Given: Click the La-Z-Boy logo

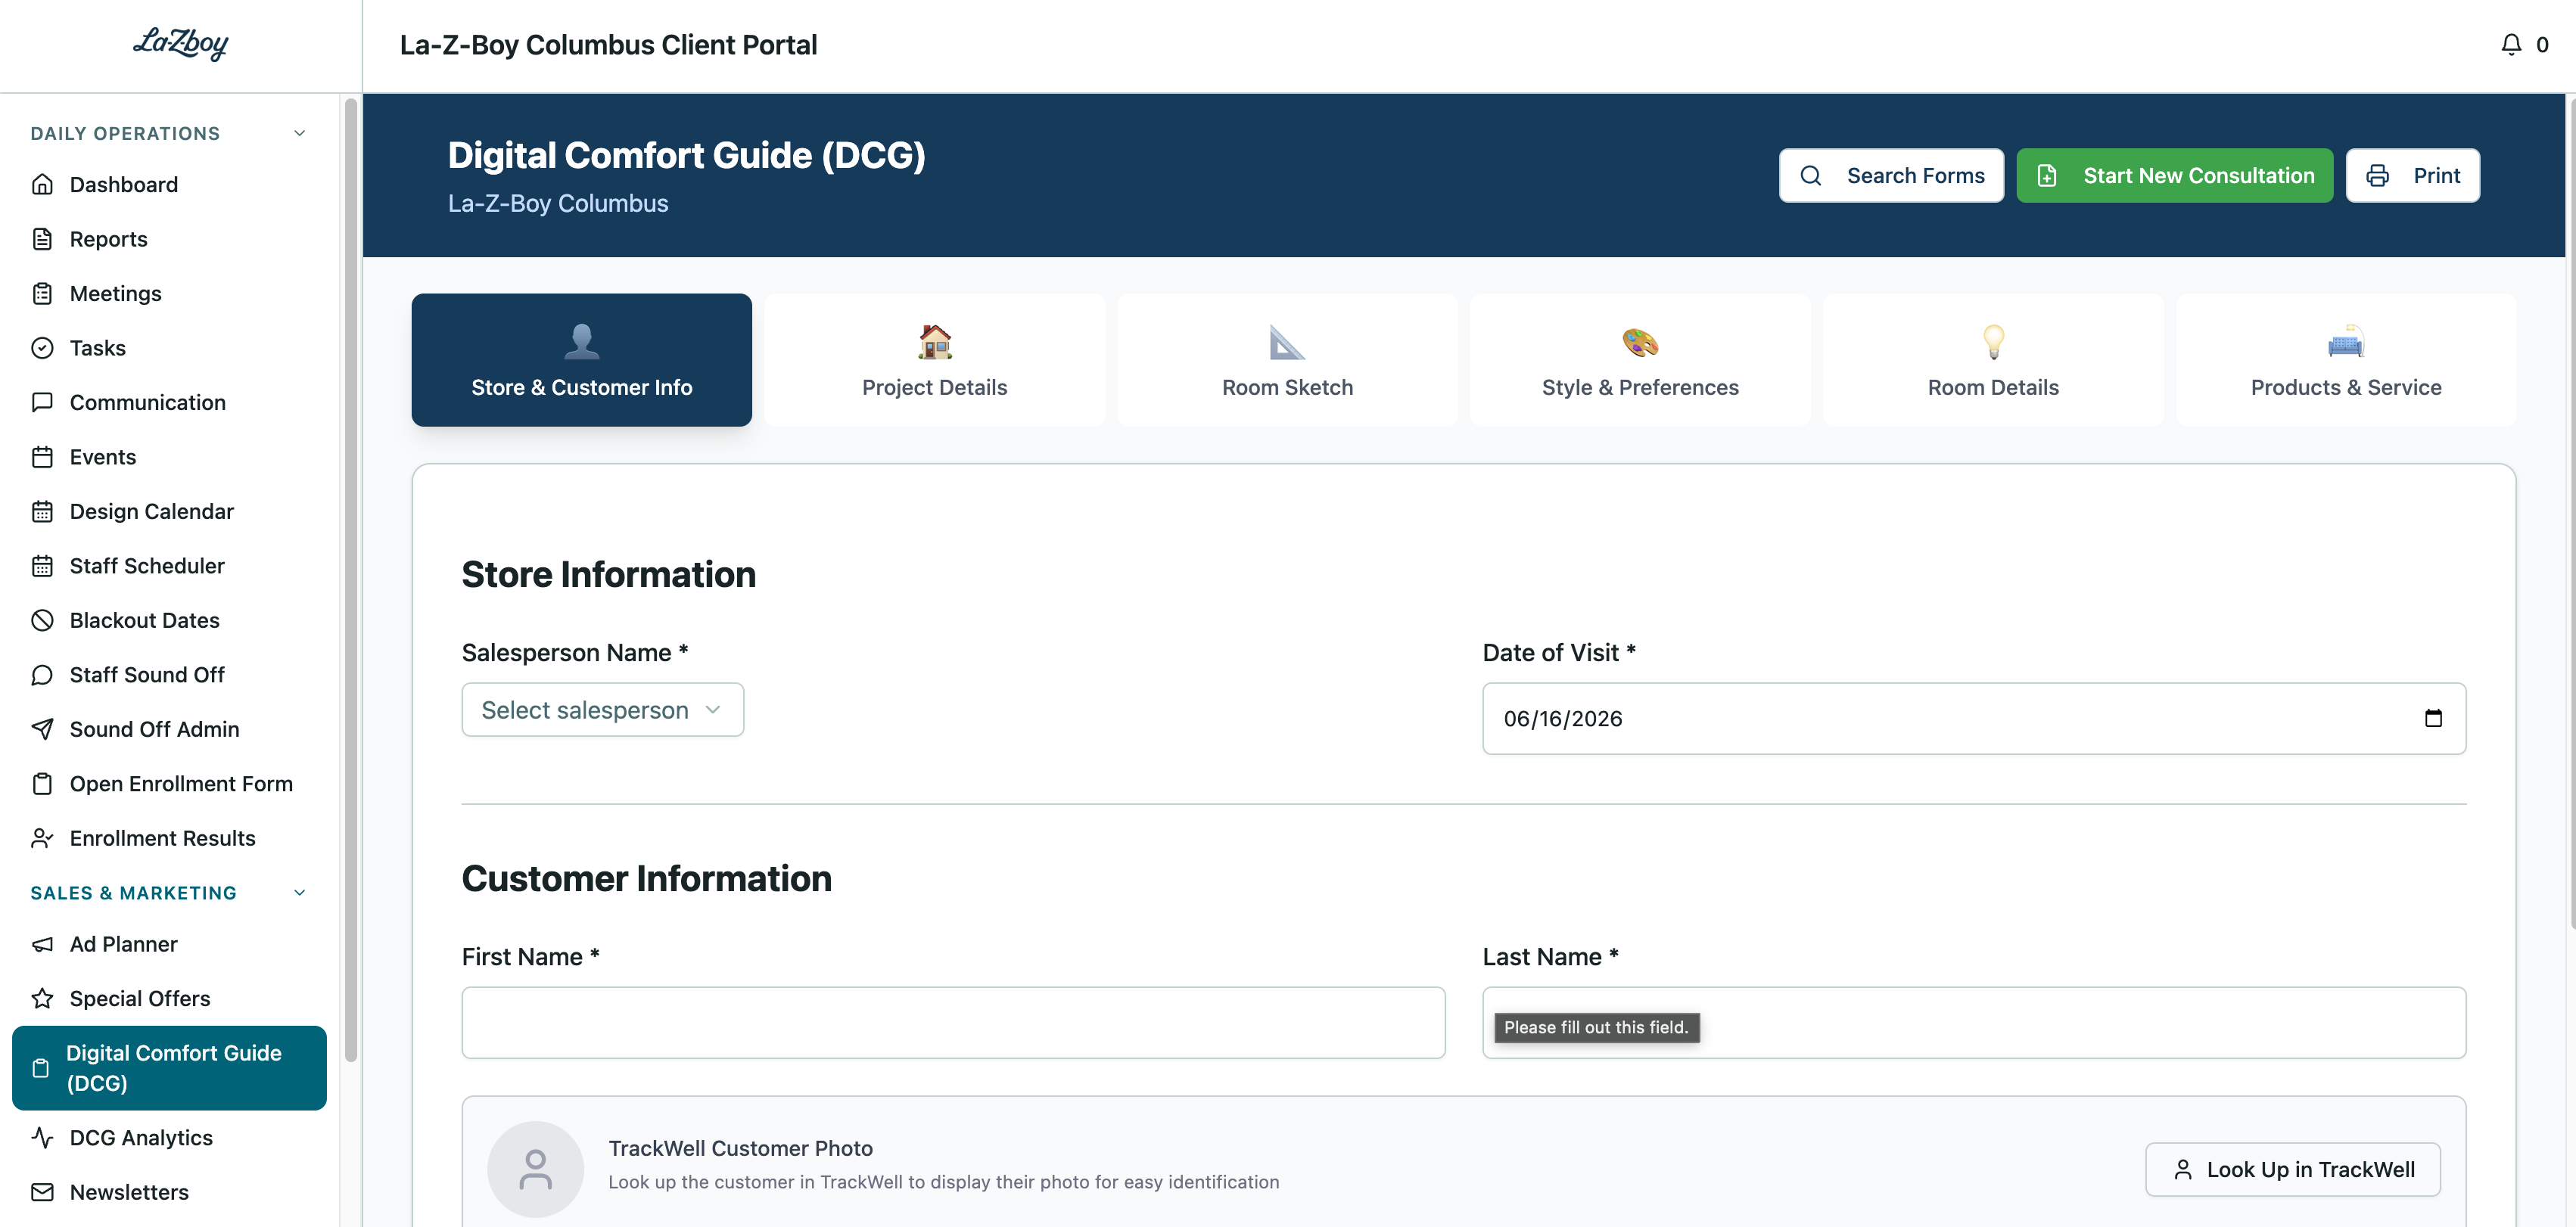Looking at the screenshot, I should 181,43.
